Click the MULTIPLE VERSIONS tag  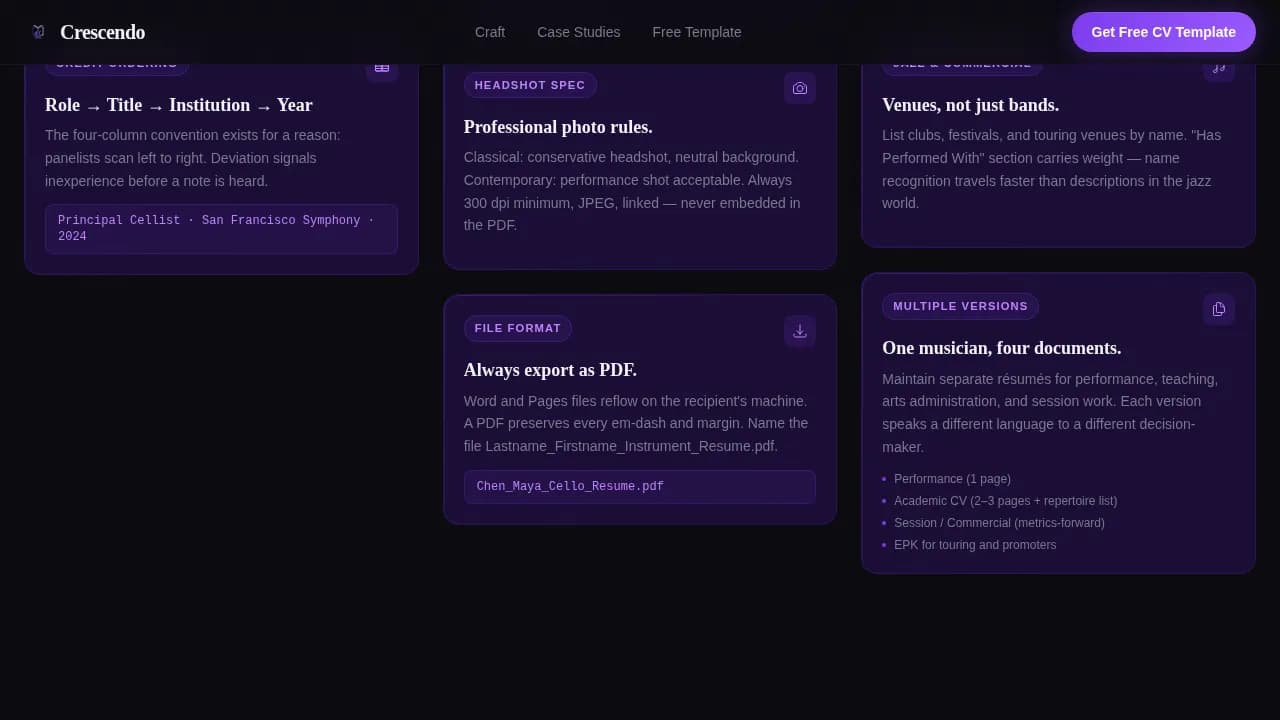point(960,306)
